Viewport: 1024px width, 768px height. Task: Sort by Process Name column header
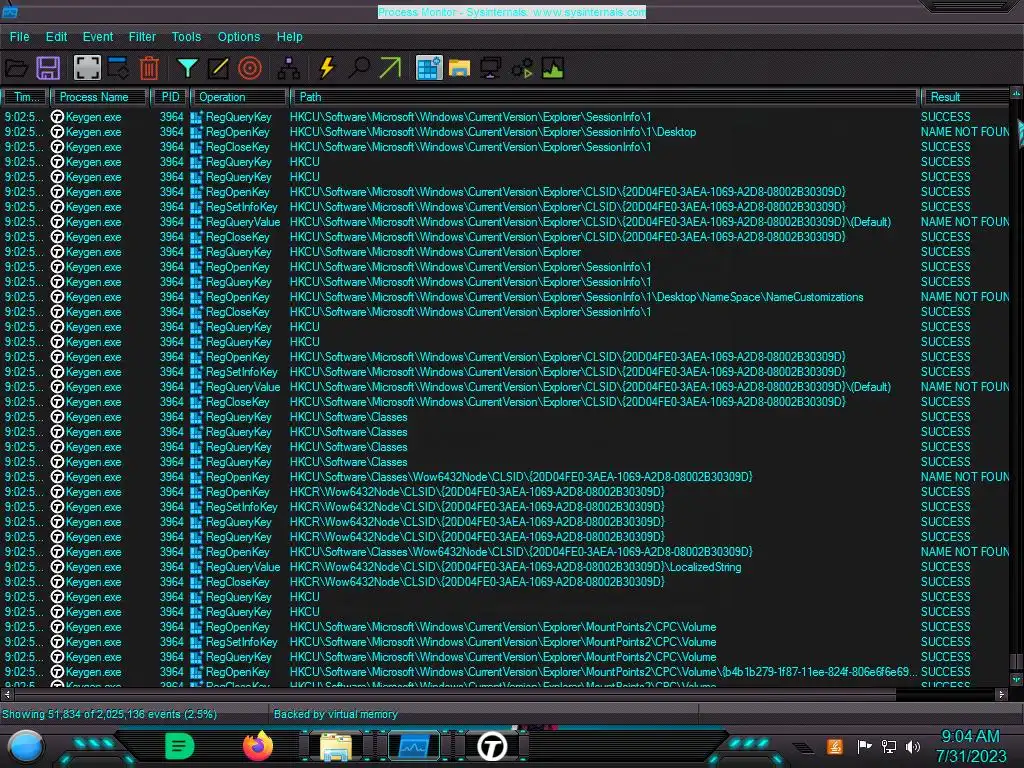(x=99, y=97)
